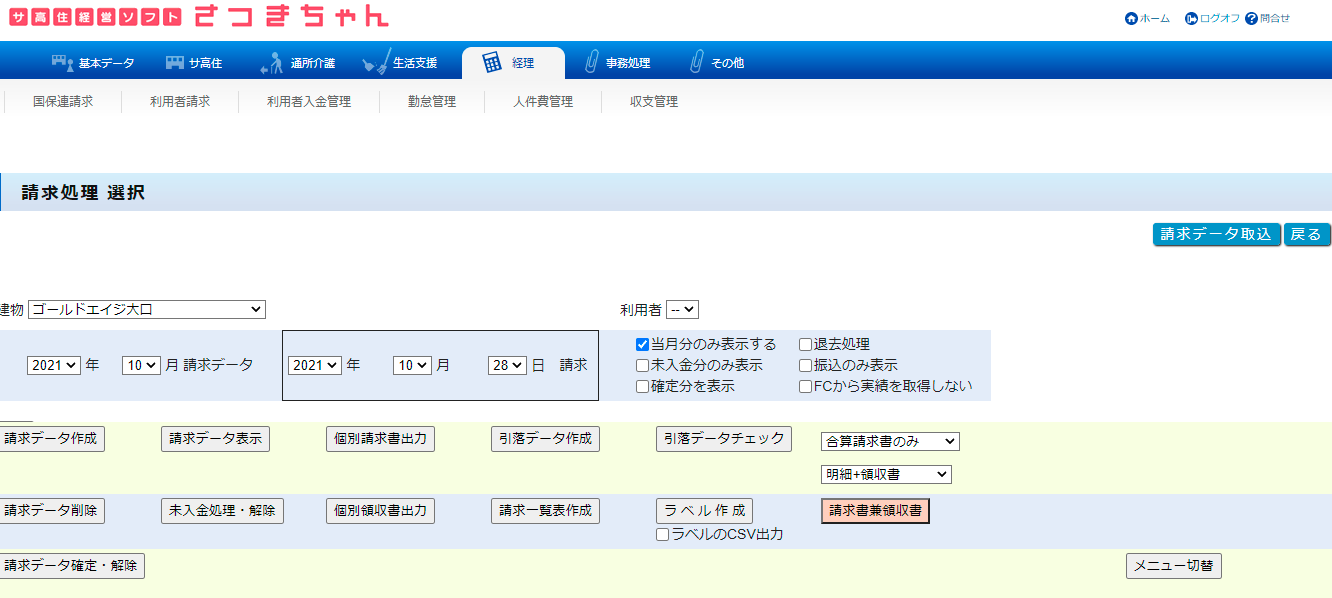Click the 請求書兼領収書 button
The height and width of the screenshot is (598, 1332).
coord(875,511)
